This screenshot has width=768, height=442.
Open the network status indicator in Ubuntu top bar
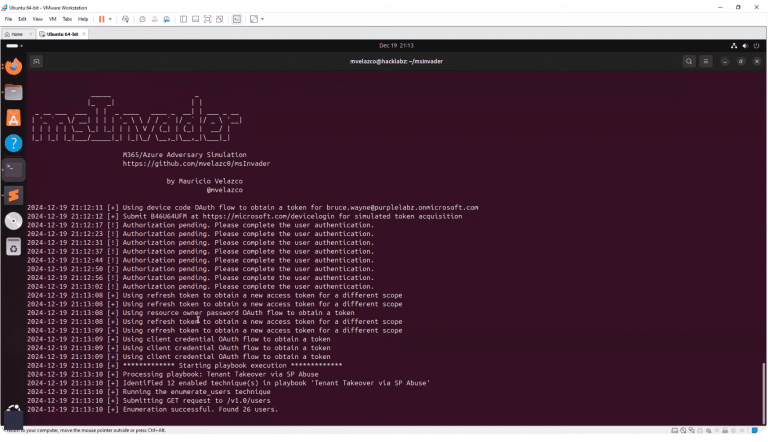pos(734,46)
